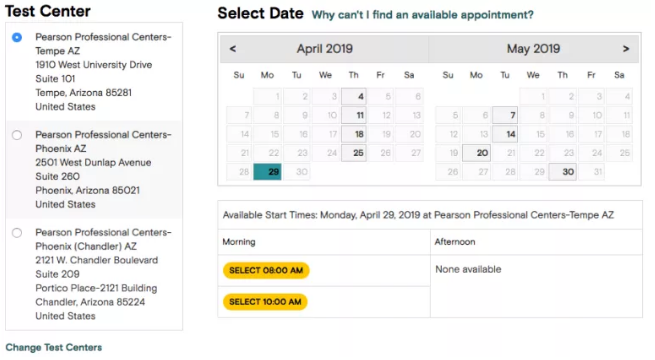
Task: Click the April 2019 month header
Action: [x=325, y=49]
